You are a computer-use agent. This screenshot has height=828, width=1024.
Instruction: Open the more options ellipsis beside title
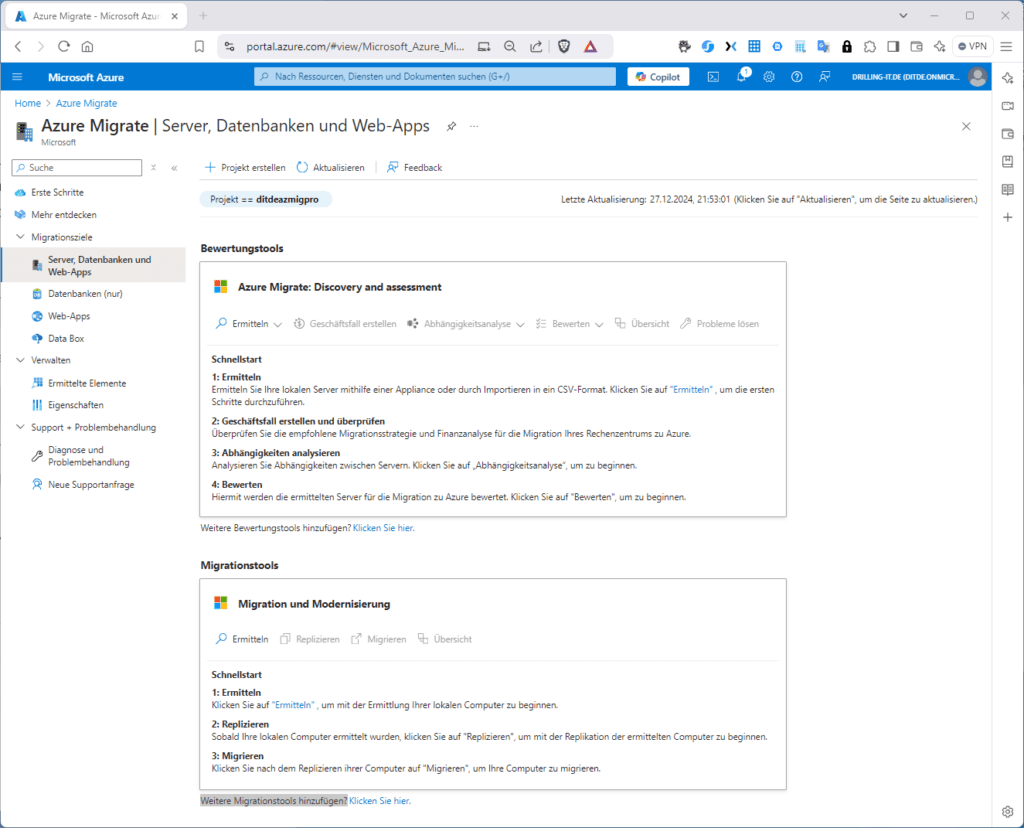(x=474, y=126)
